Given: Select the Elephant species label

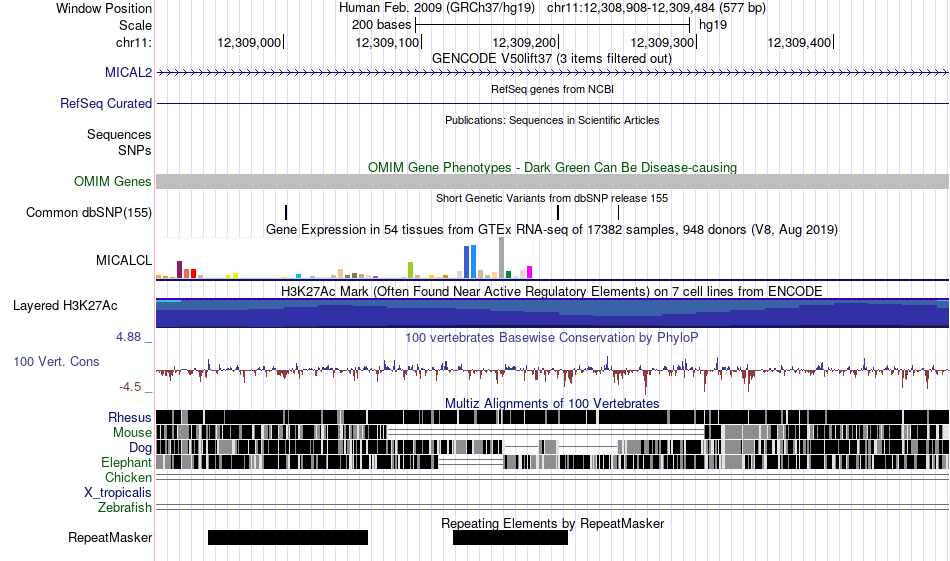Looking at the screenshot, I should [126, 462].
